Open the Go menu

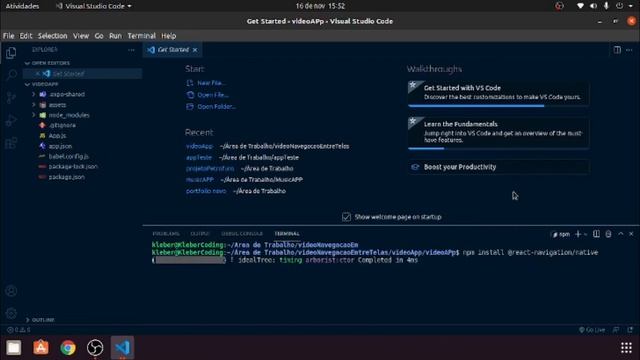pyautogui.click(x=99, y=36)
